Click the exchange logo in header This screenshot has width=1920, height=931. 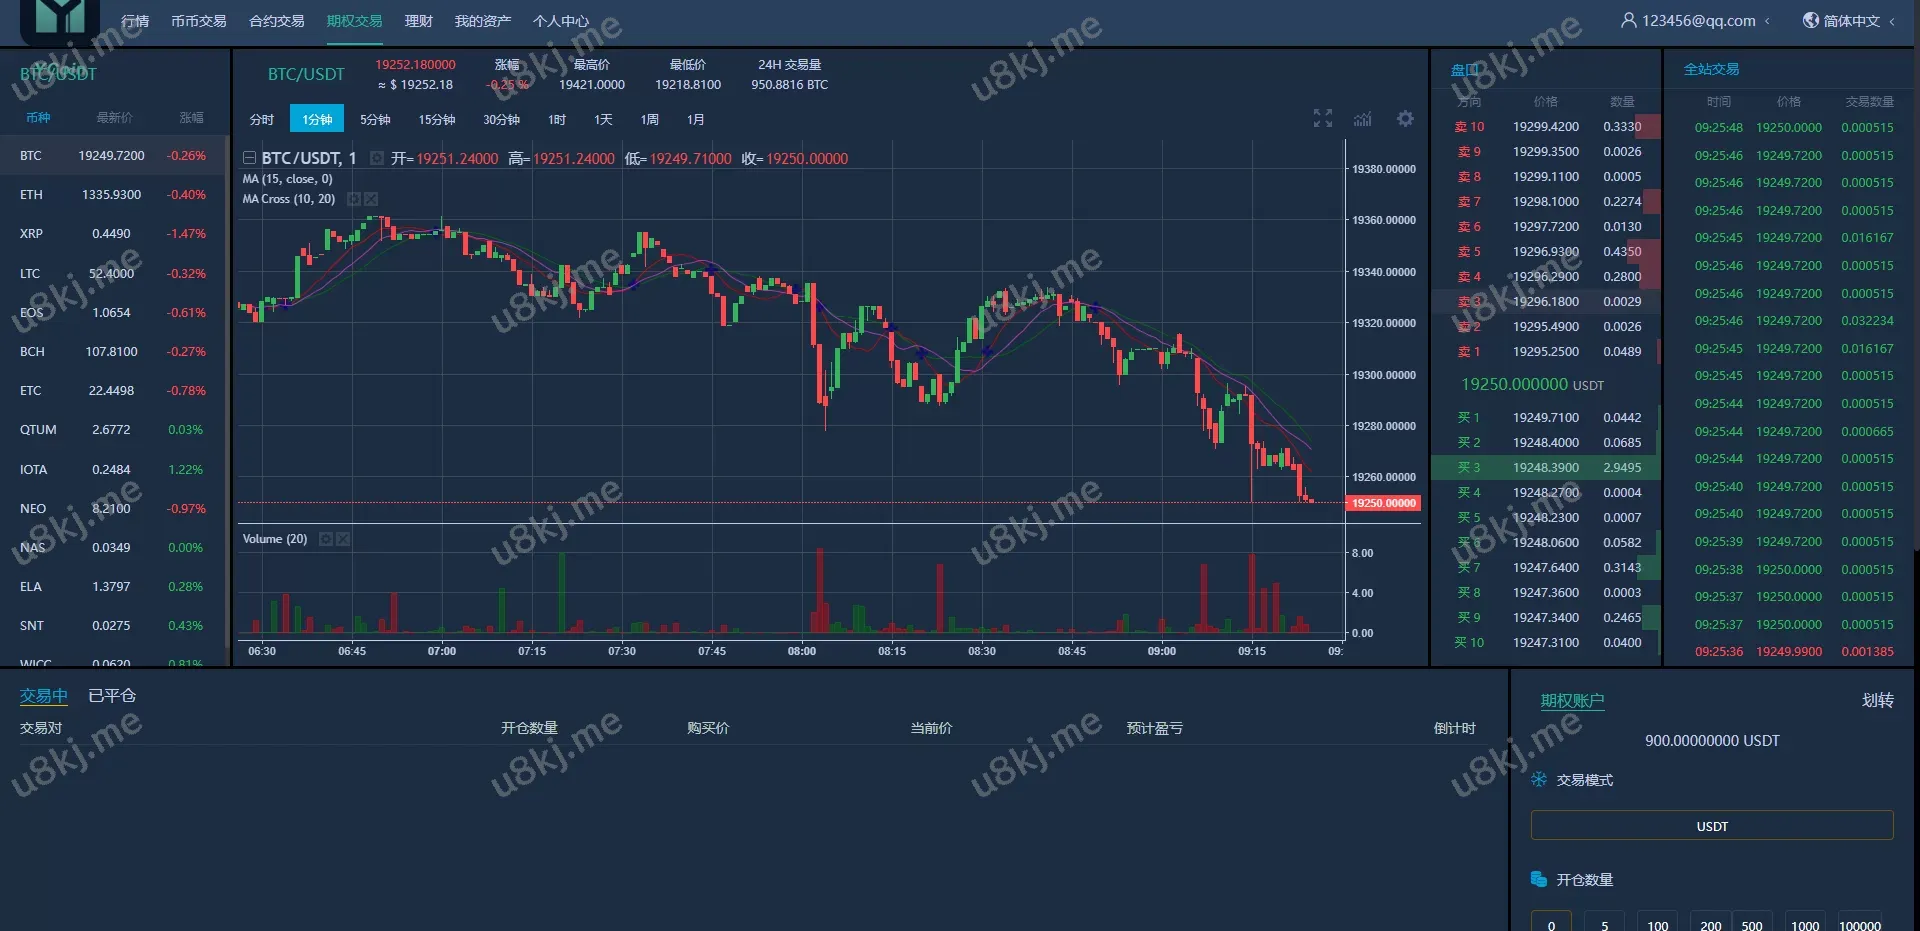tap(60, 20)
